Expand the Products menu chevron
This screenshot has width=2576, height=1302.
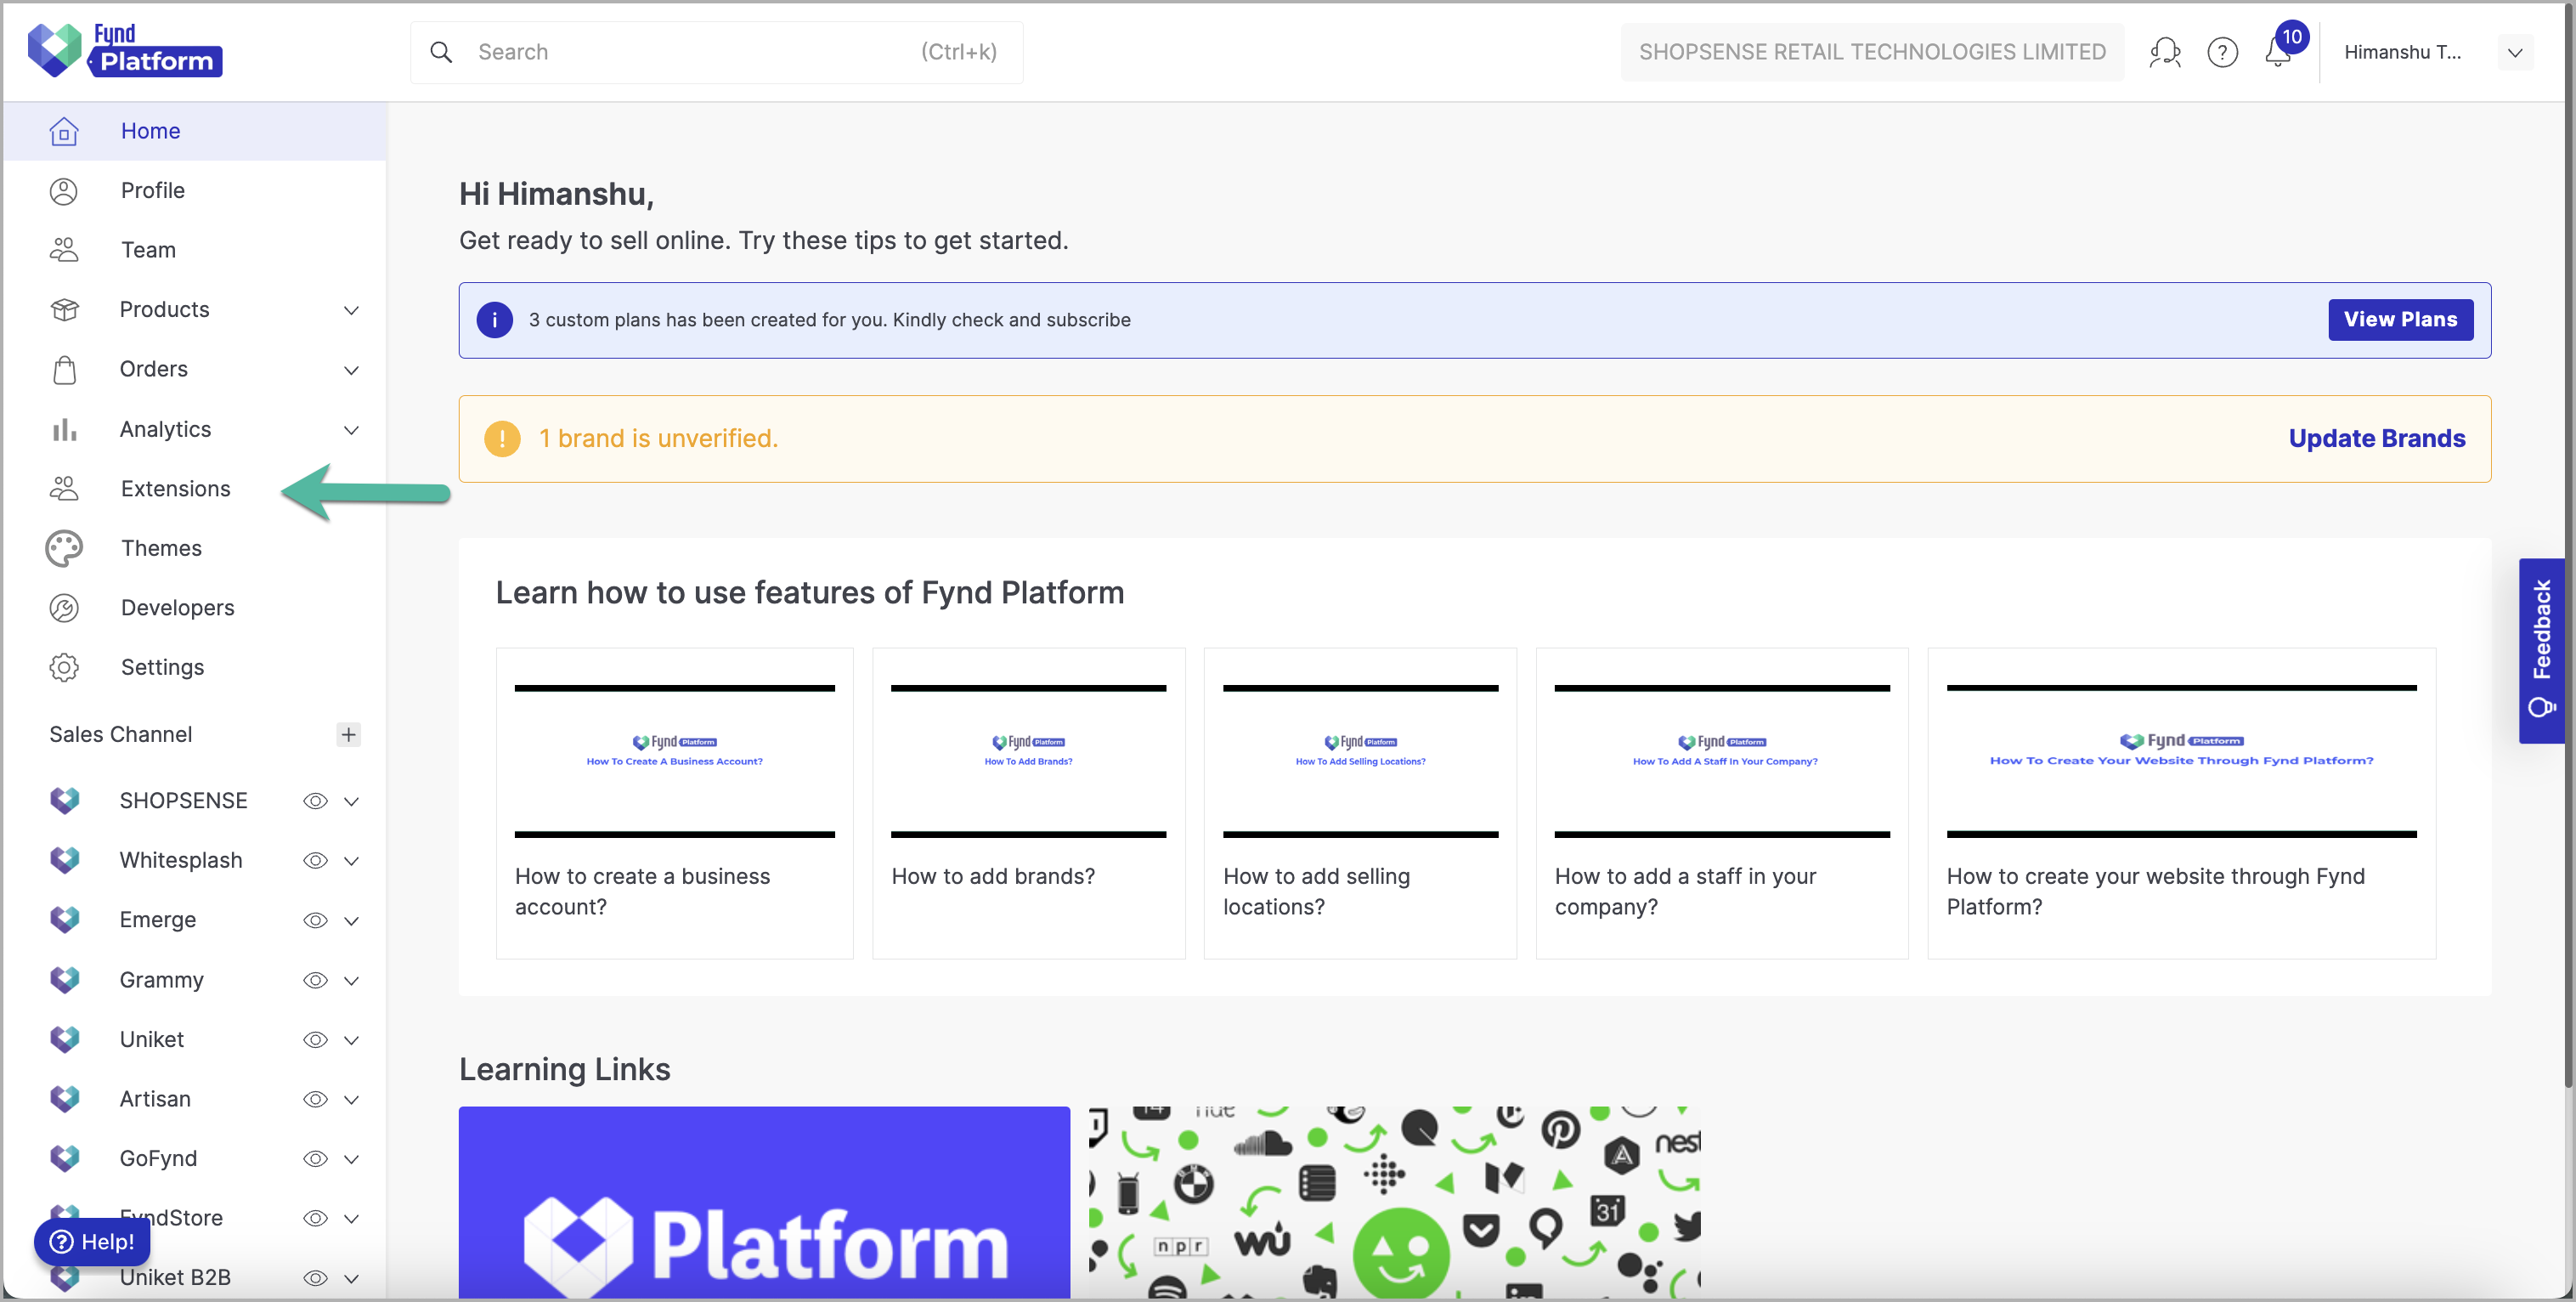click(x=351, y=310)
